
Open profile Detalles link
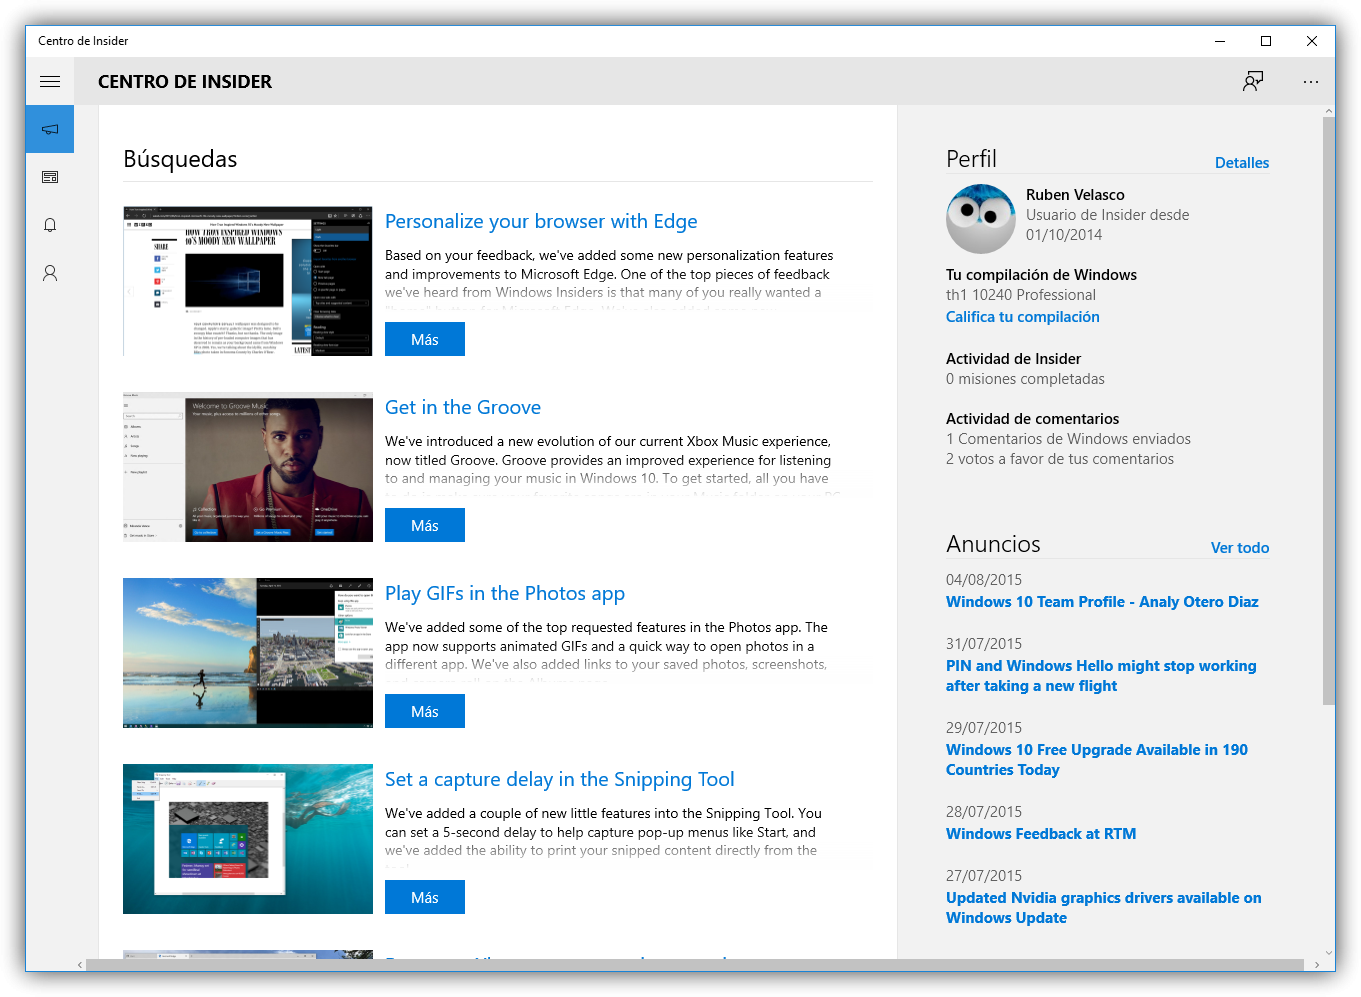pos(1242,163)
